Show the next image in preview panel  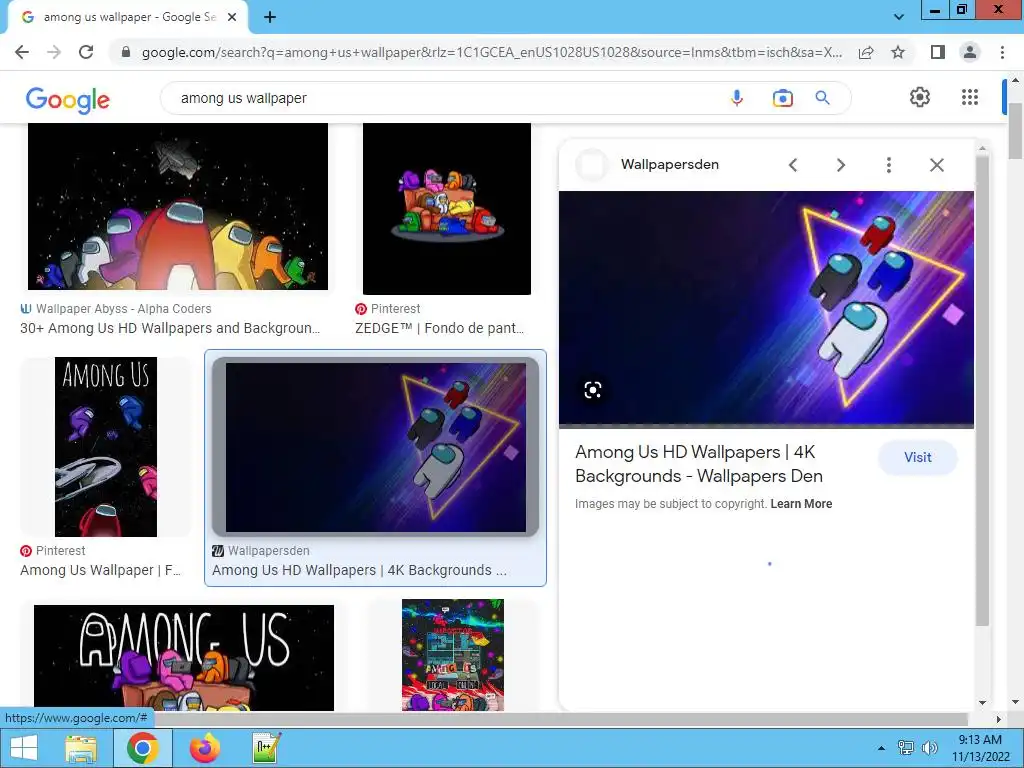pos(841,165)
